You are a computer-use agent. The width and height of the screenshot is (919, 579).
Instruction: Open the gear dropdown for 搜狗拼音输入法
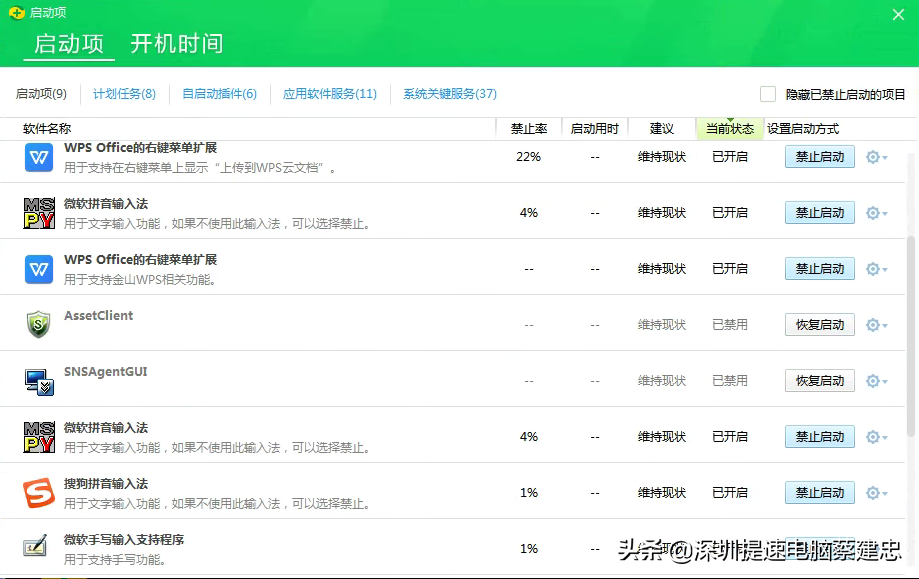pos(872,492)
